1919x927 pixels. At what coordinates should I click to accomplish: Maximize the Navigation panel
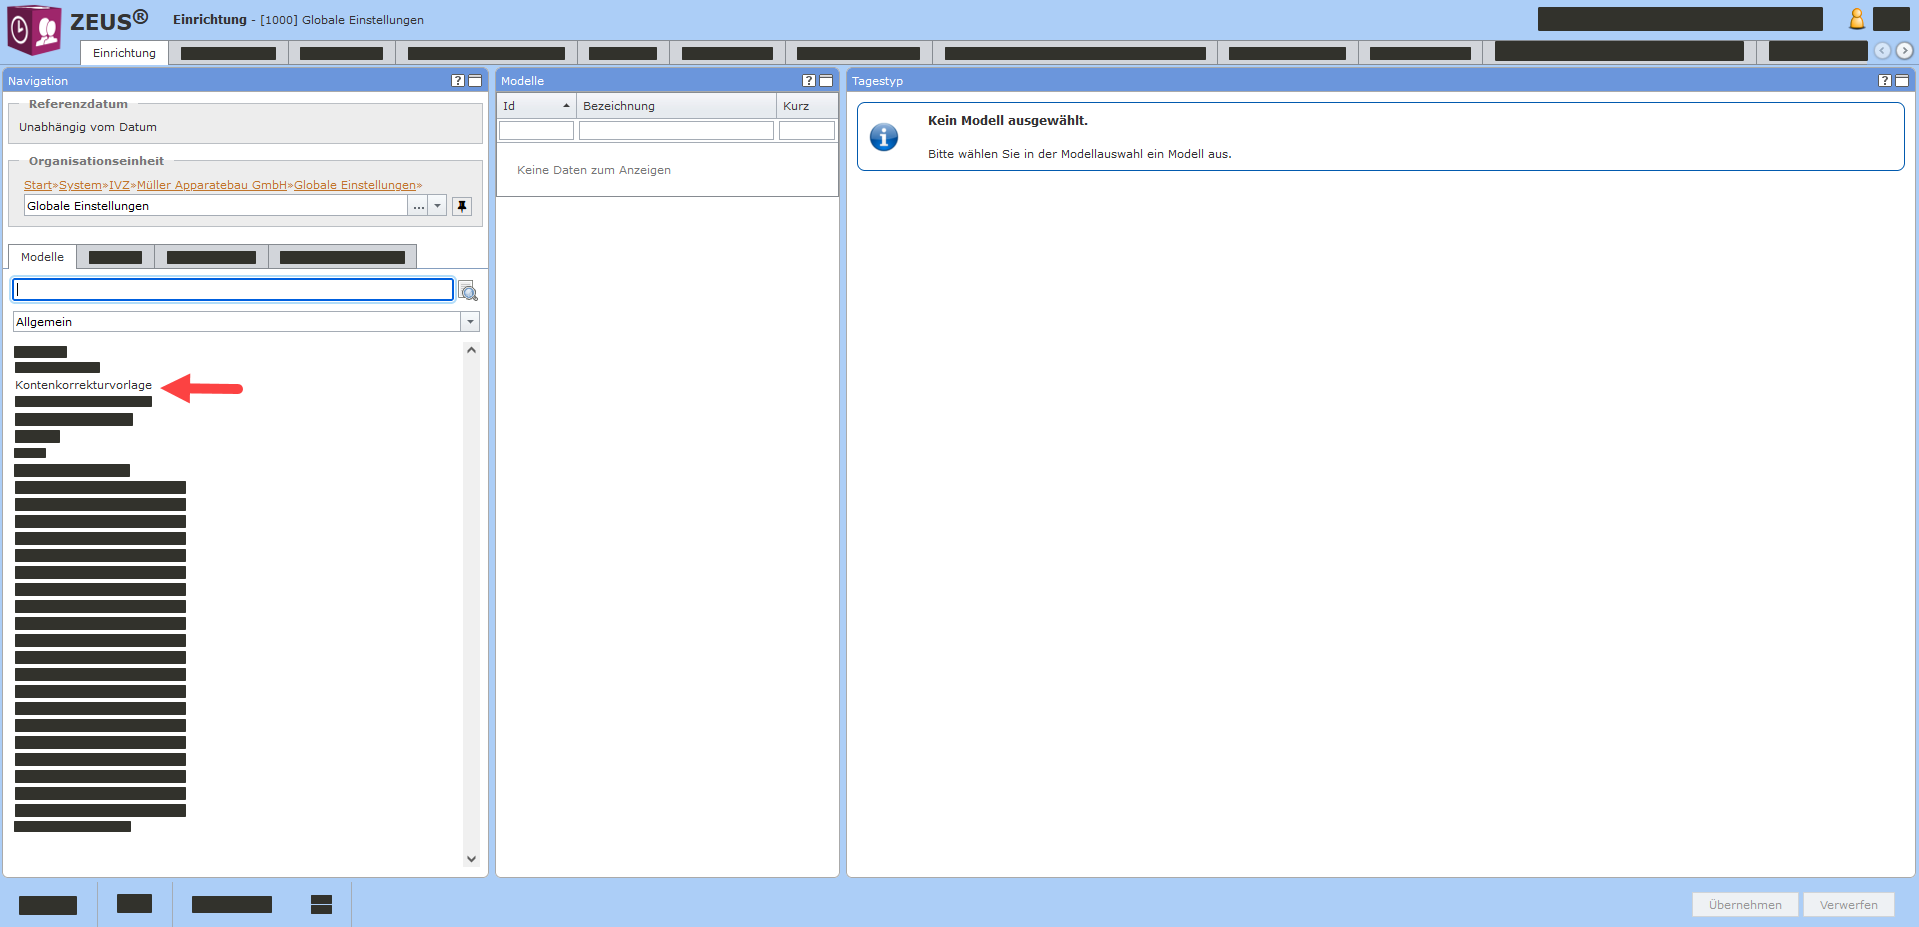coord(475,81)
